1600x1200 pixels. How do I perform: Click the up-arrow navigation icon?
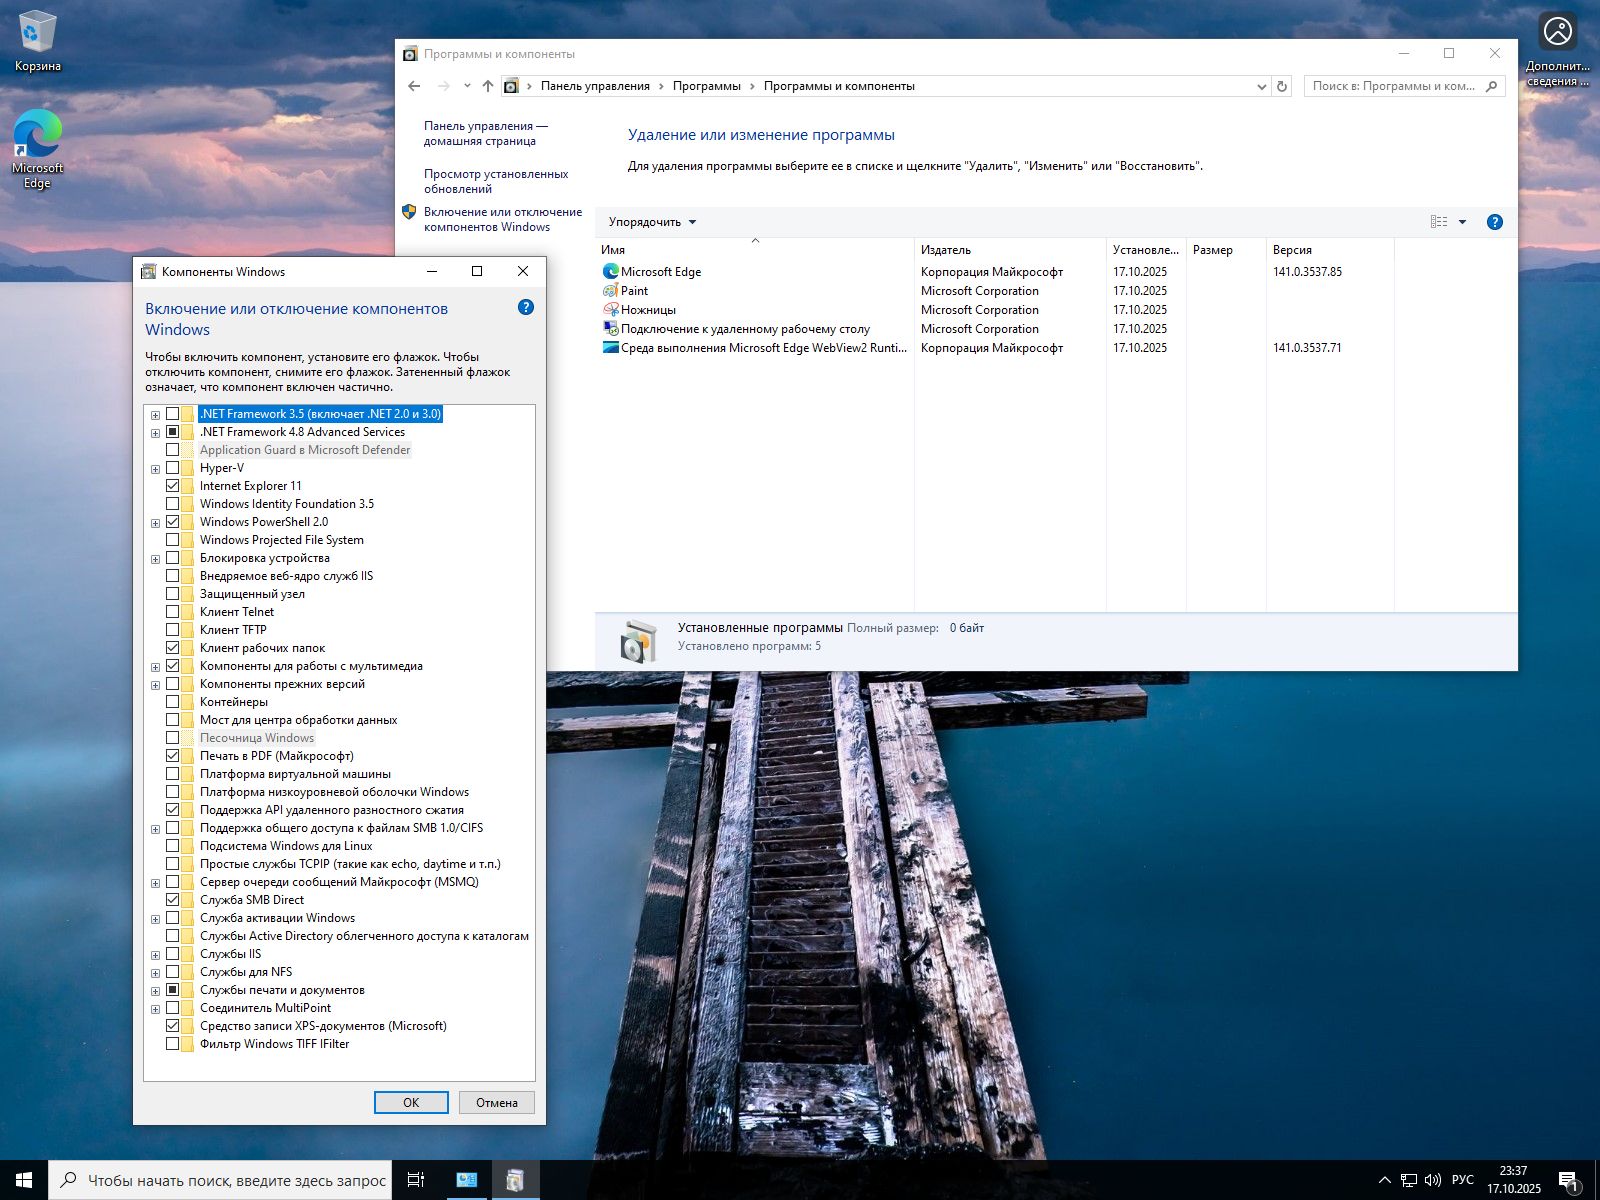coord(488,86)
